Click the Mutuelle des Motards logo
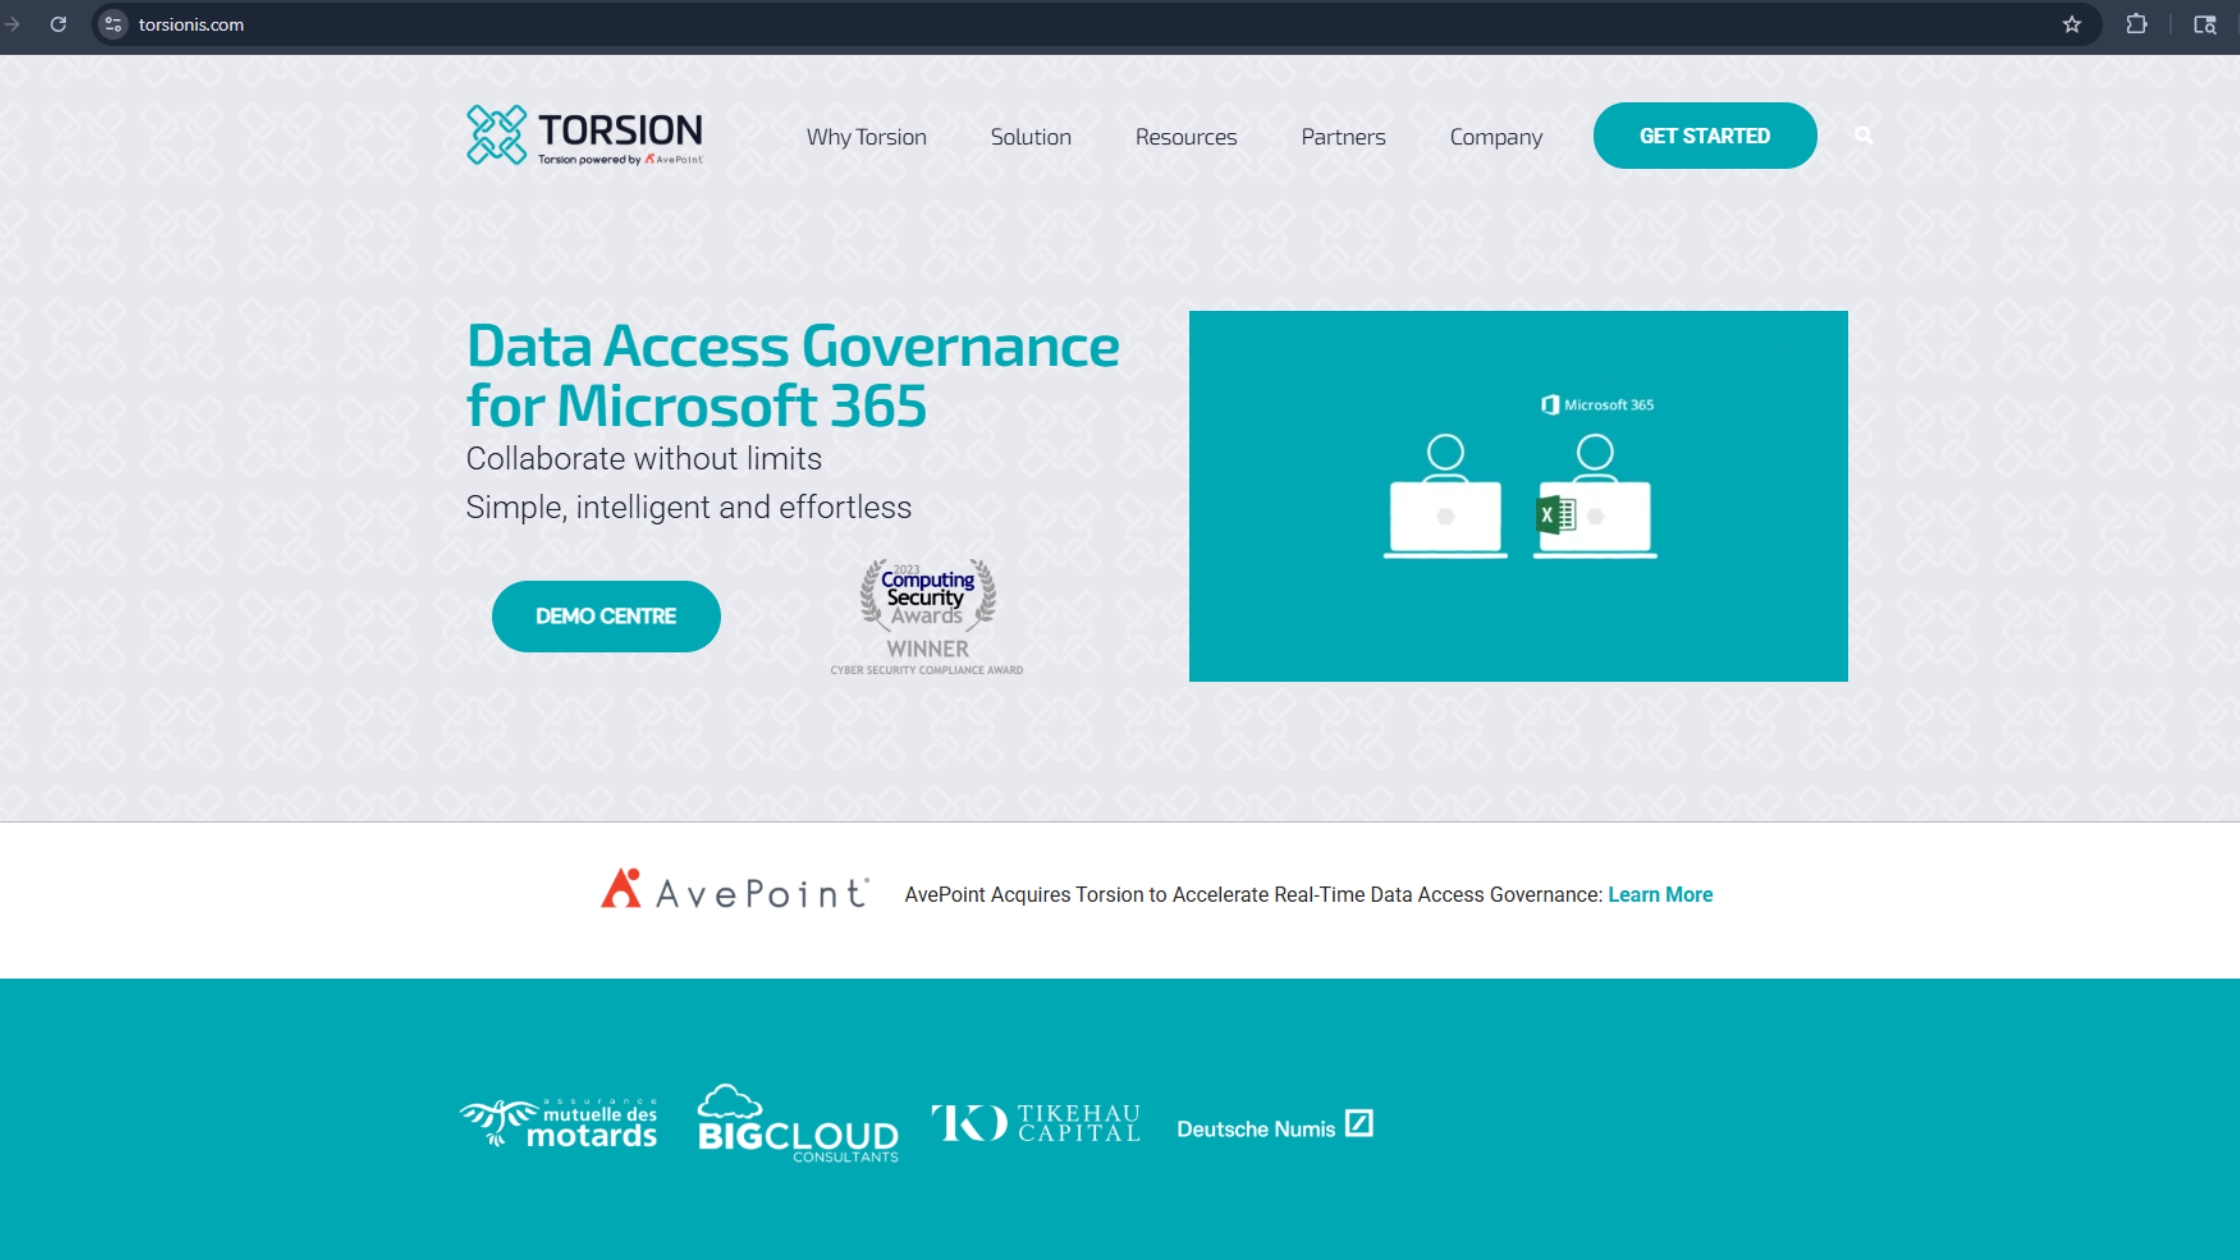The image size is (2240, 1260). (558, 1123)
